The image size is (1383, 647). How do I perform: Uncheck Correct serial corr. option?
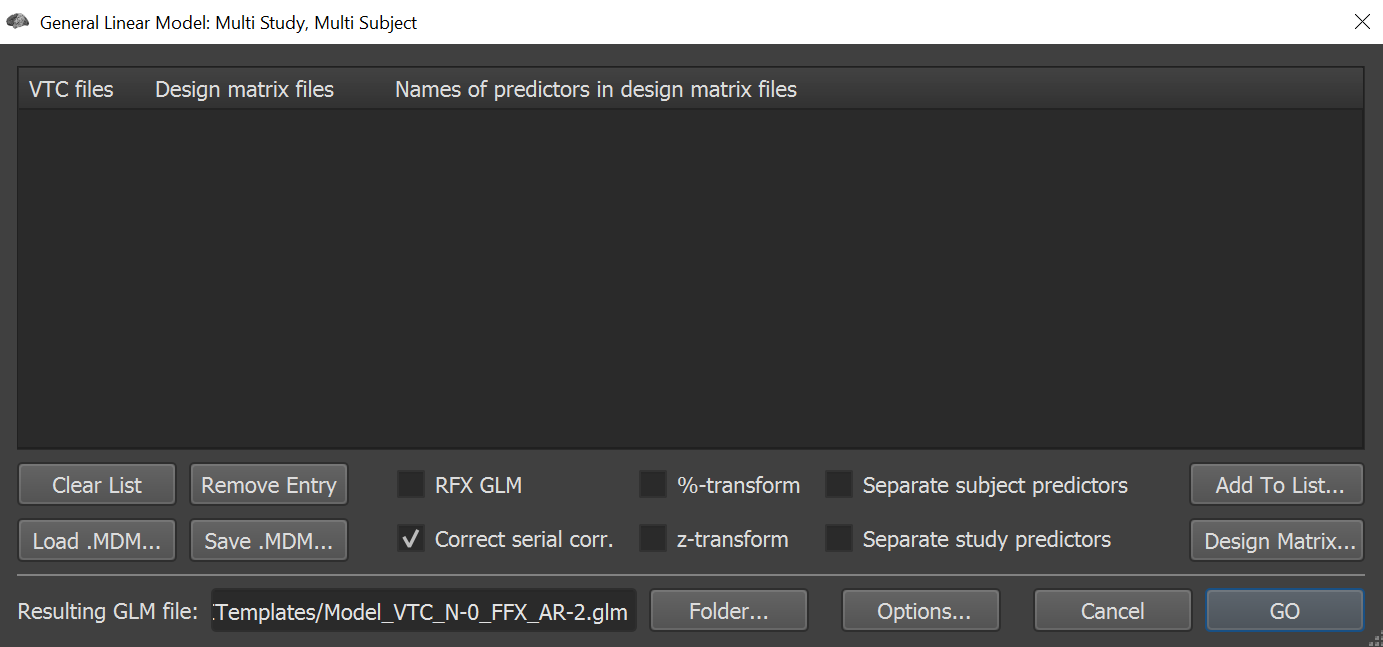point(411,539)
